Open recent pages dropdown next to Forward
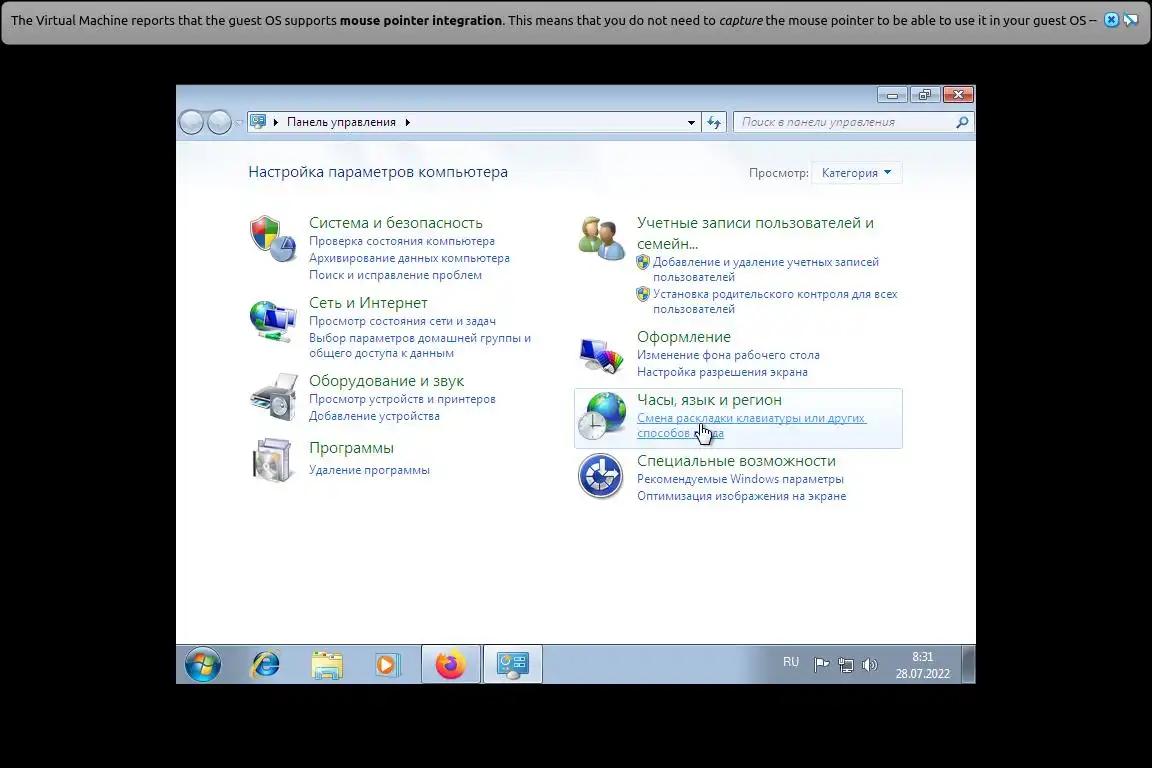 tap(239, 123)
